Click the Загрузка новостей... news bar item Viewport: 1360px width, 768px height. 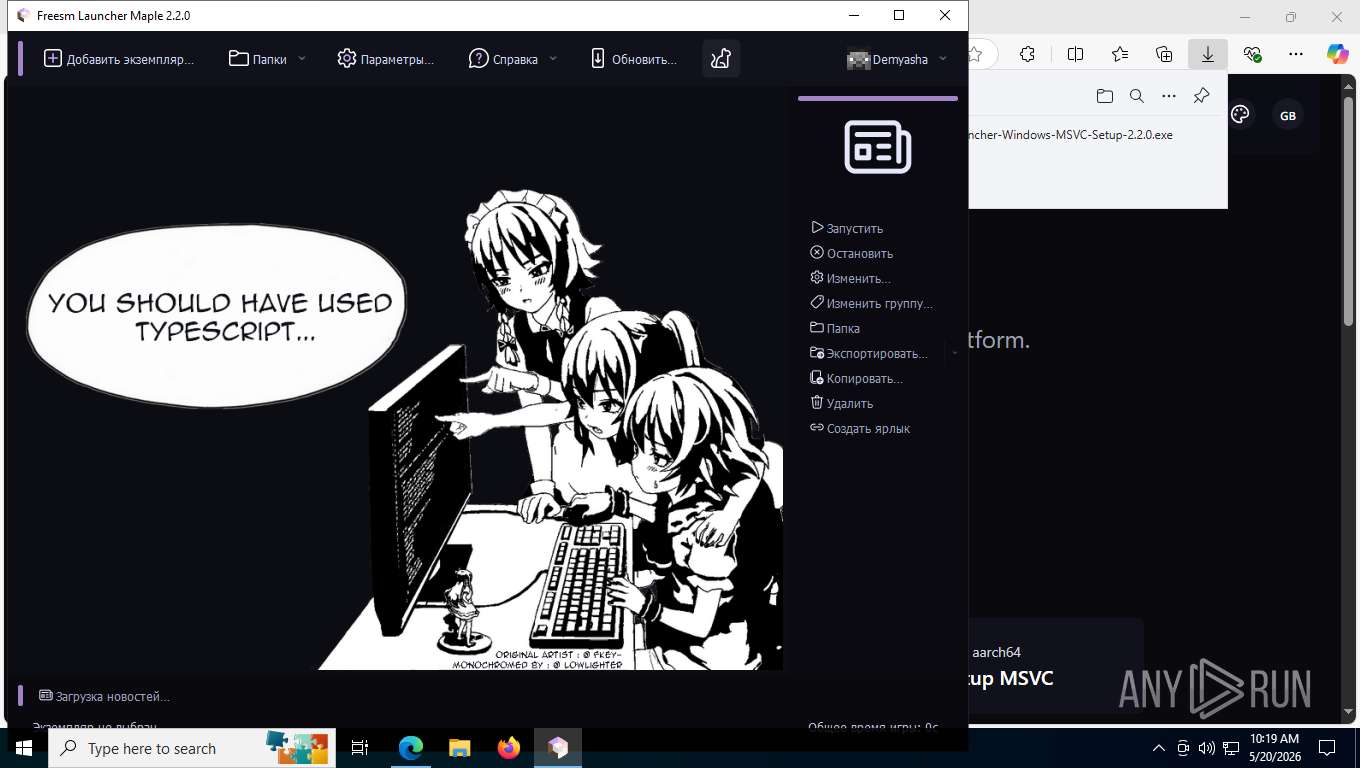click(104, 696)
